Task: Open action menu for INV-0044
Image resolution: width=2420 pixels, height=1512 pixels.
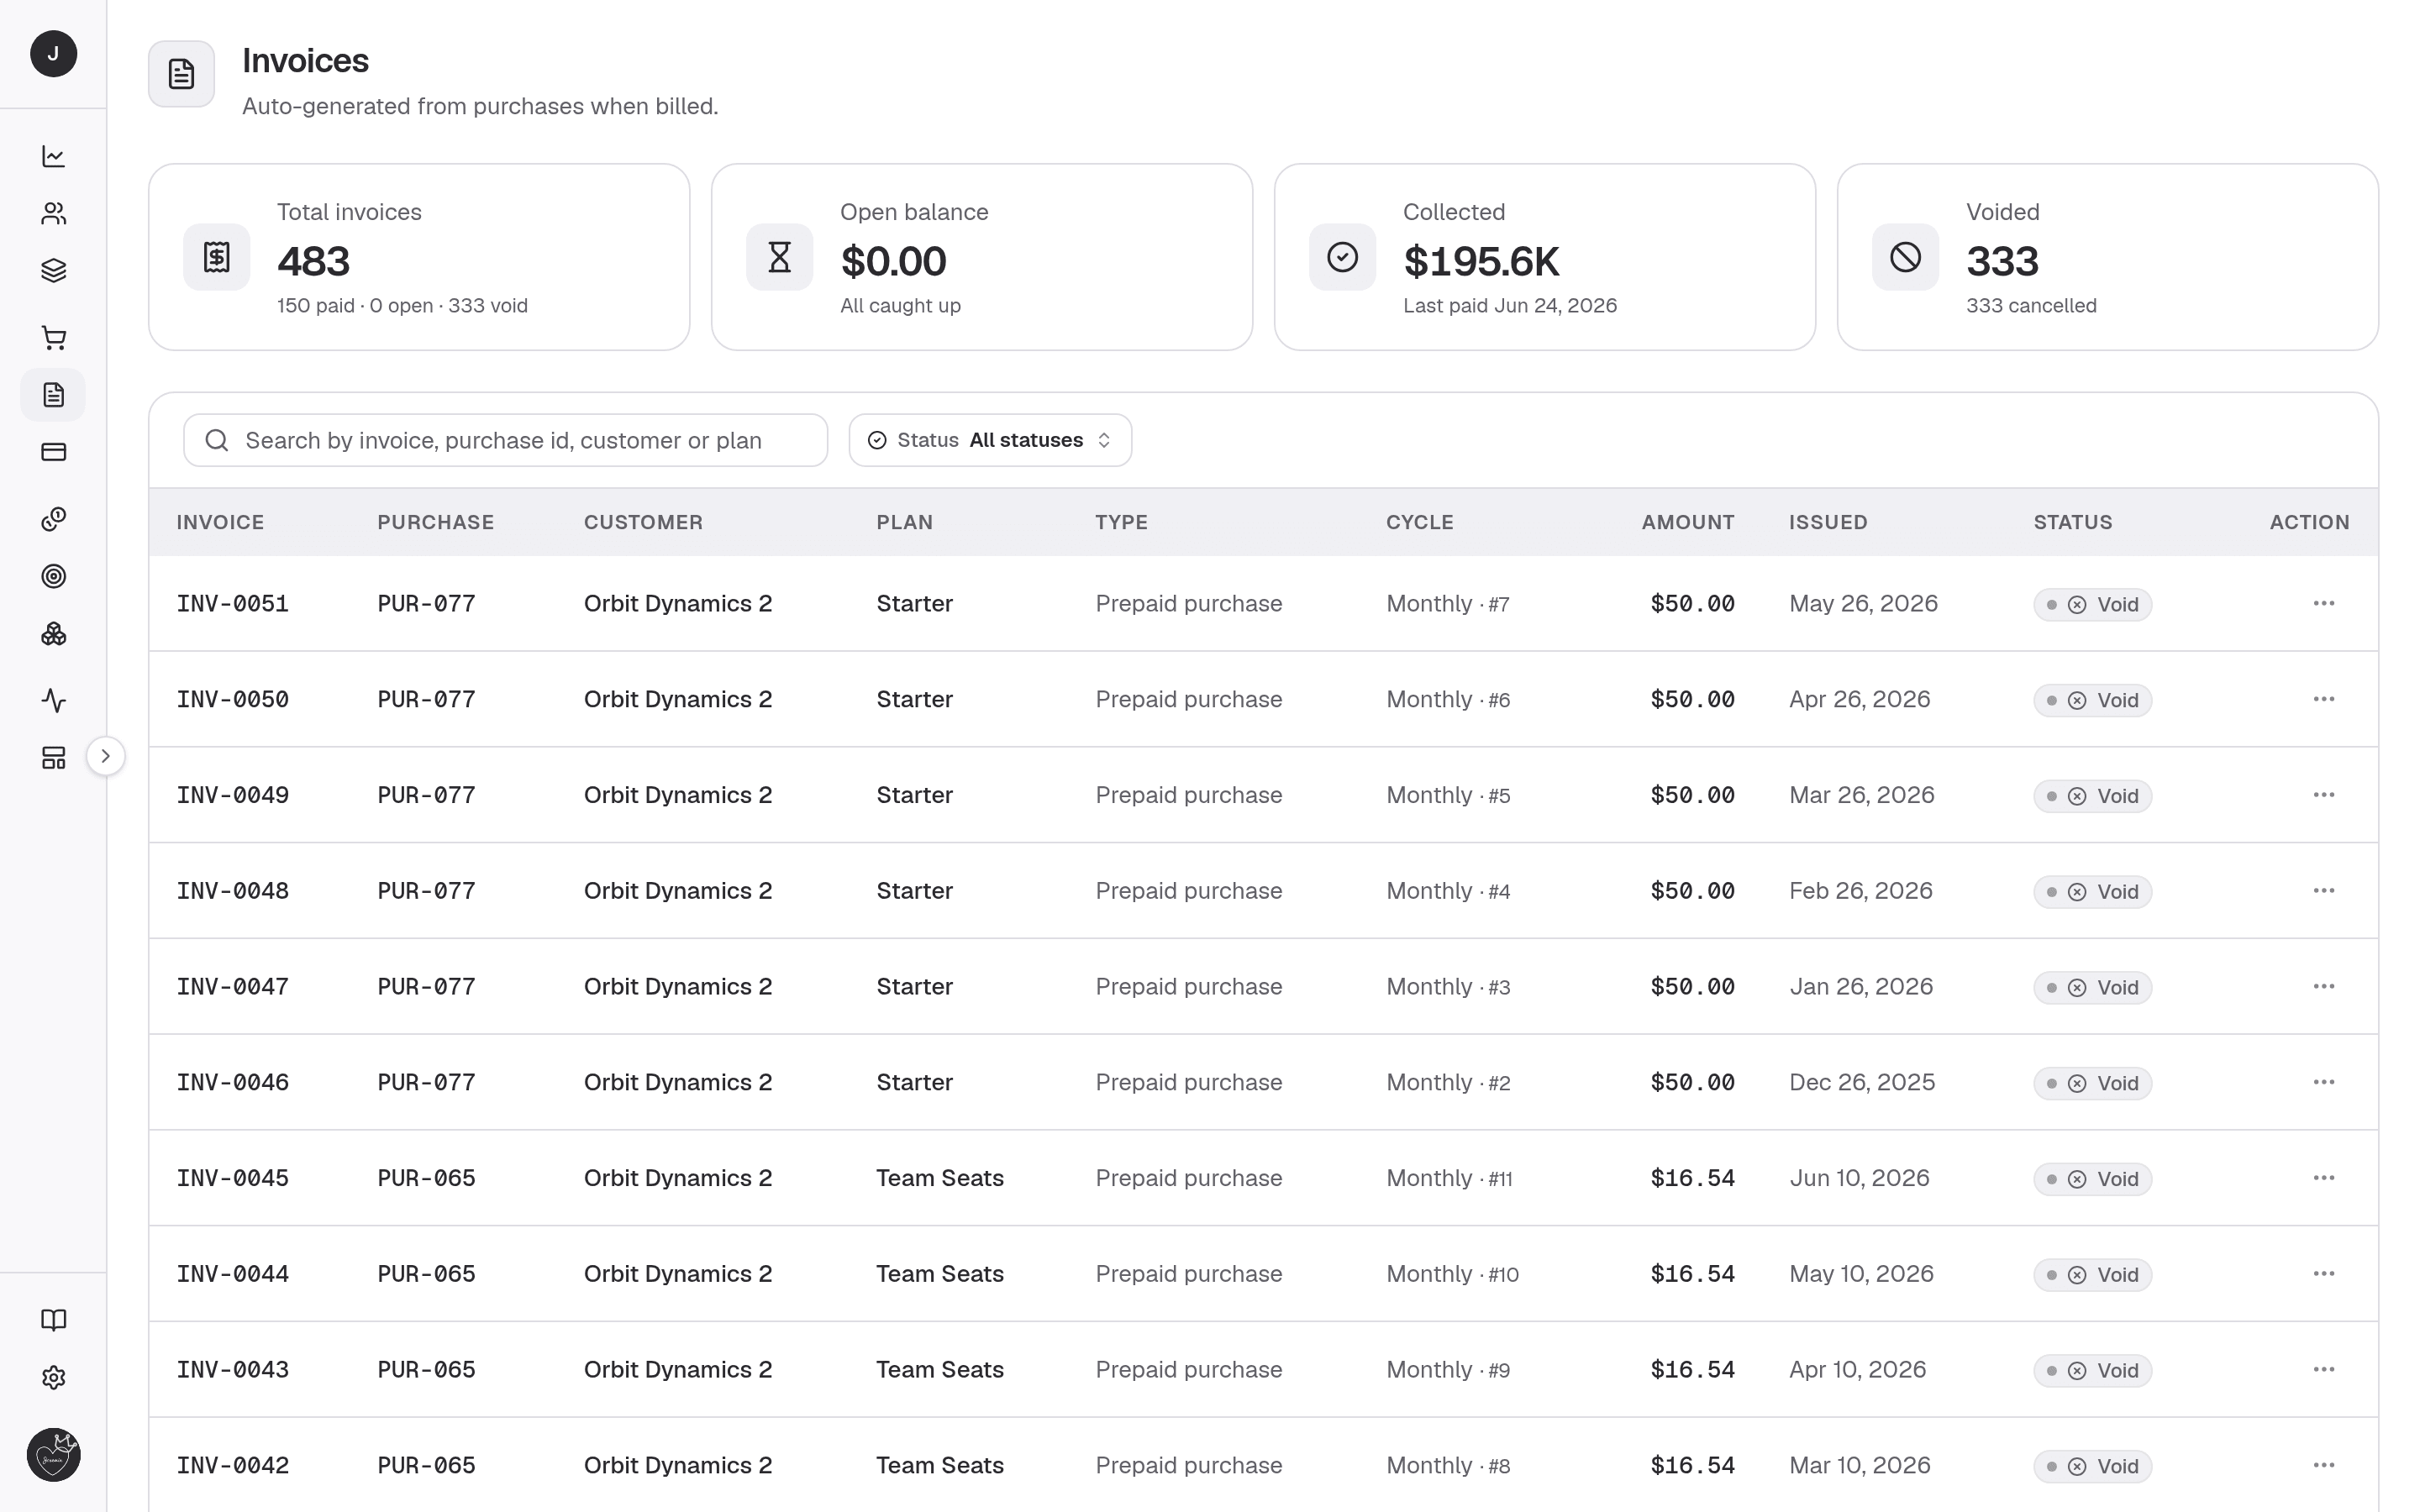Action: coord(2323,1274)
